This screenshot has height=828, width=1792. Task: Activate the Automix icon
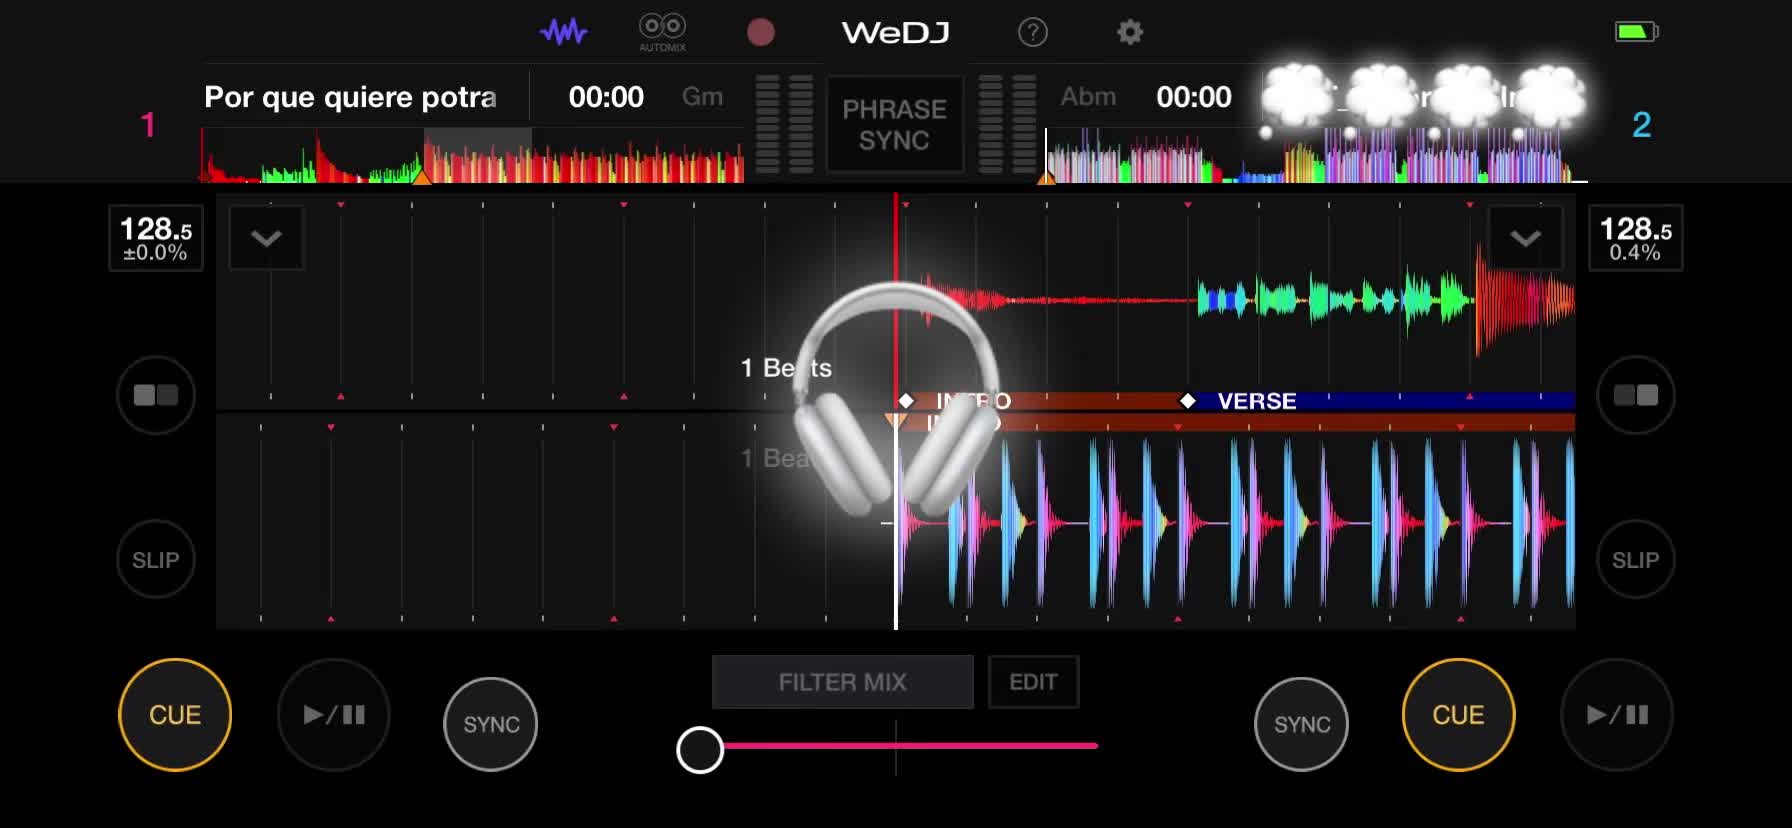(x=662, y=32)
